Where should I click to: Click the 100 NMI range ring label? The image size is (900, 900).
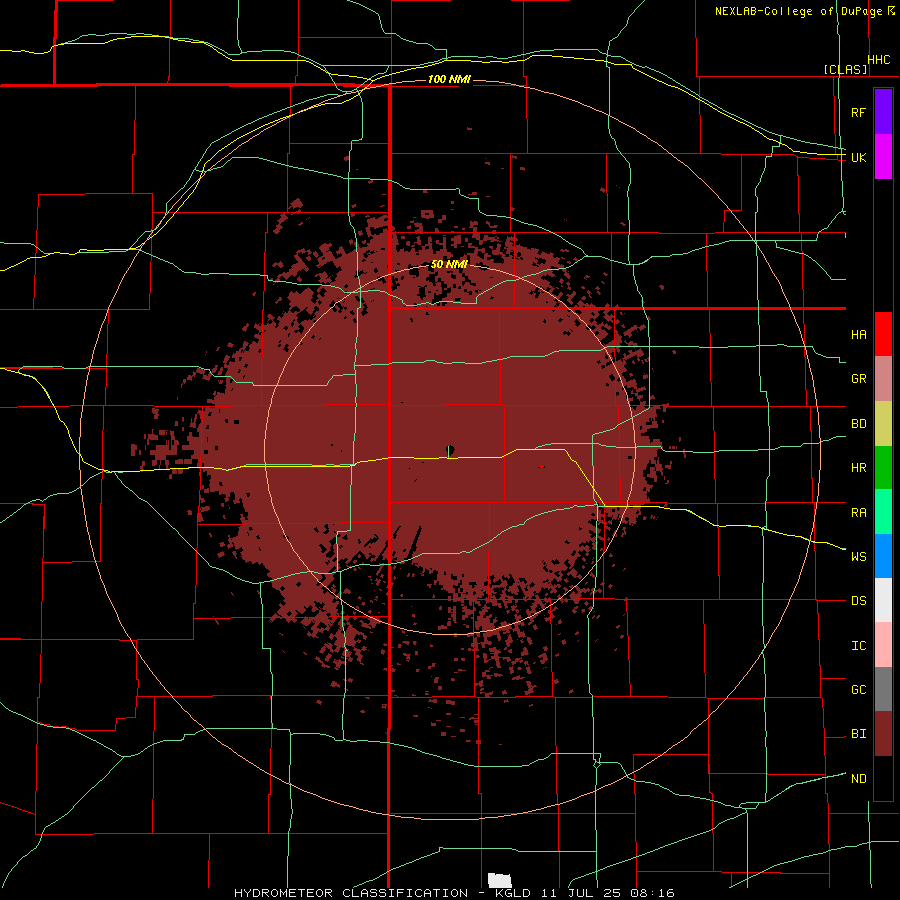(x=449, y=79)
